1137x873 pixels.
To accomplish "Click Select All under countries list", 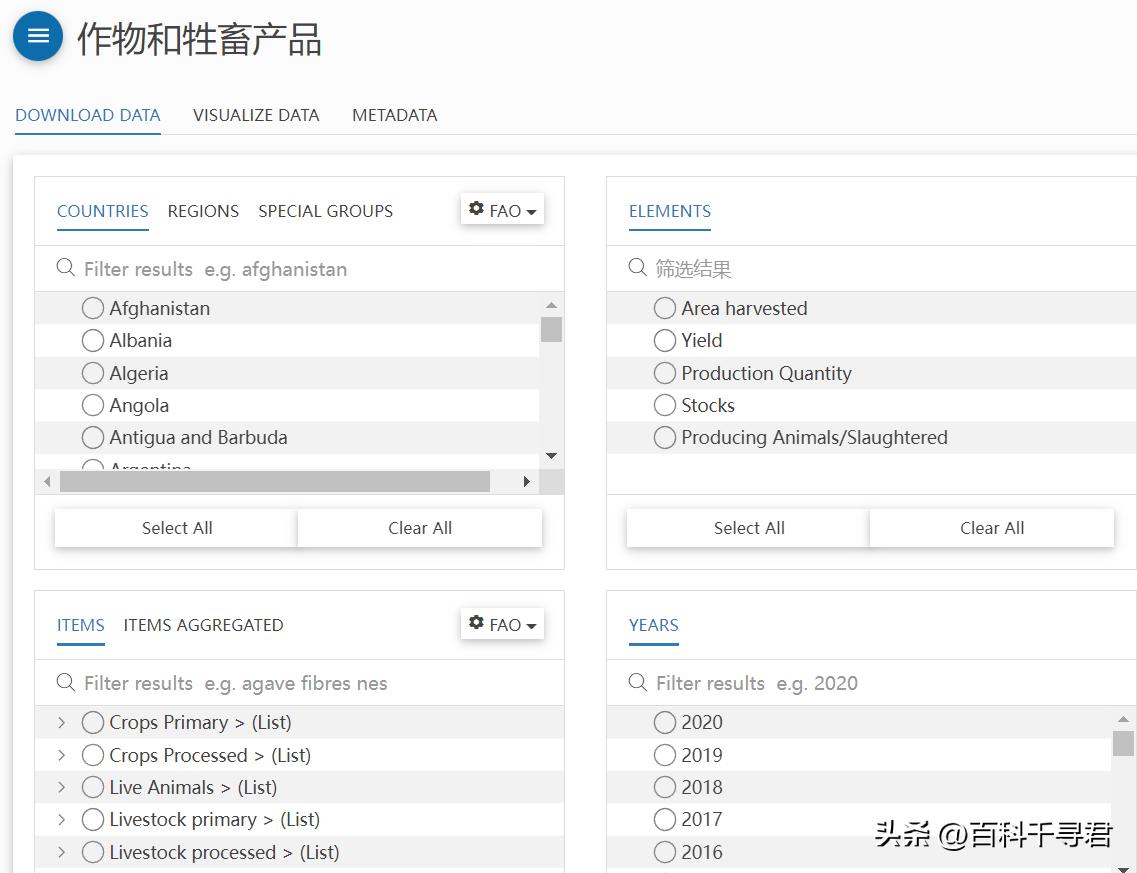I will click(177, 528).
